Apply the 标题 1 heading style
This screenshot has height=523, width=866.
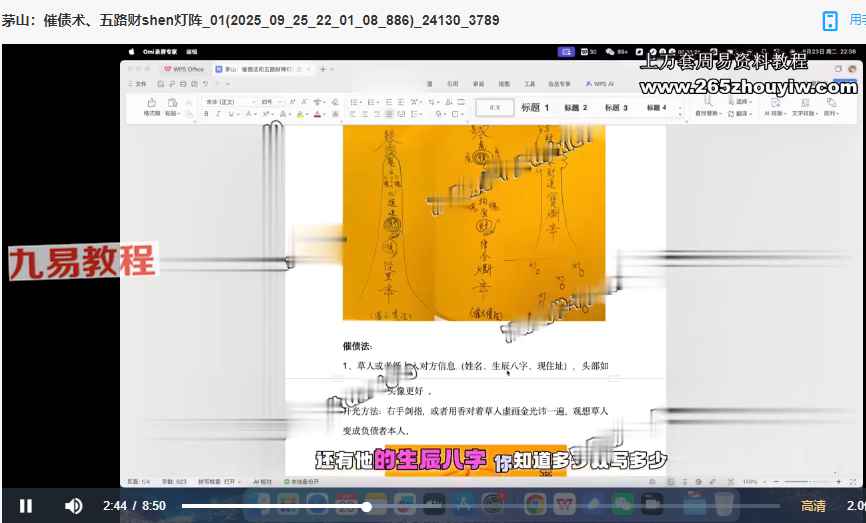point(535,107)
